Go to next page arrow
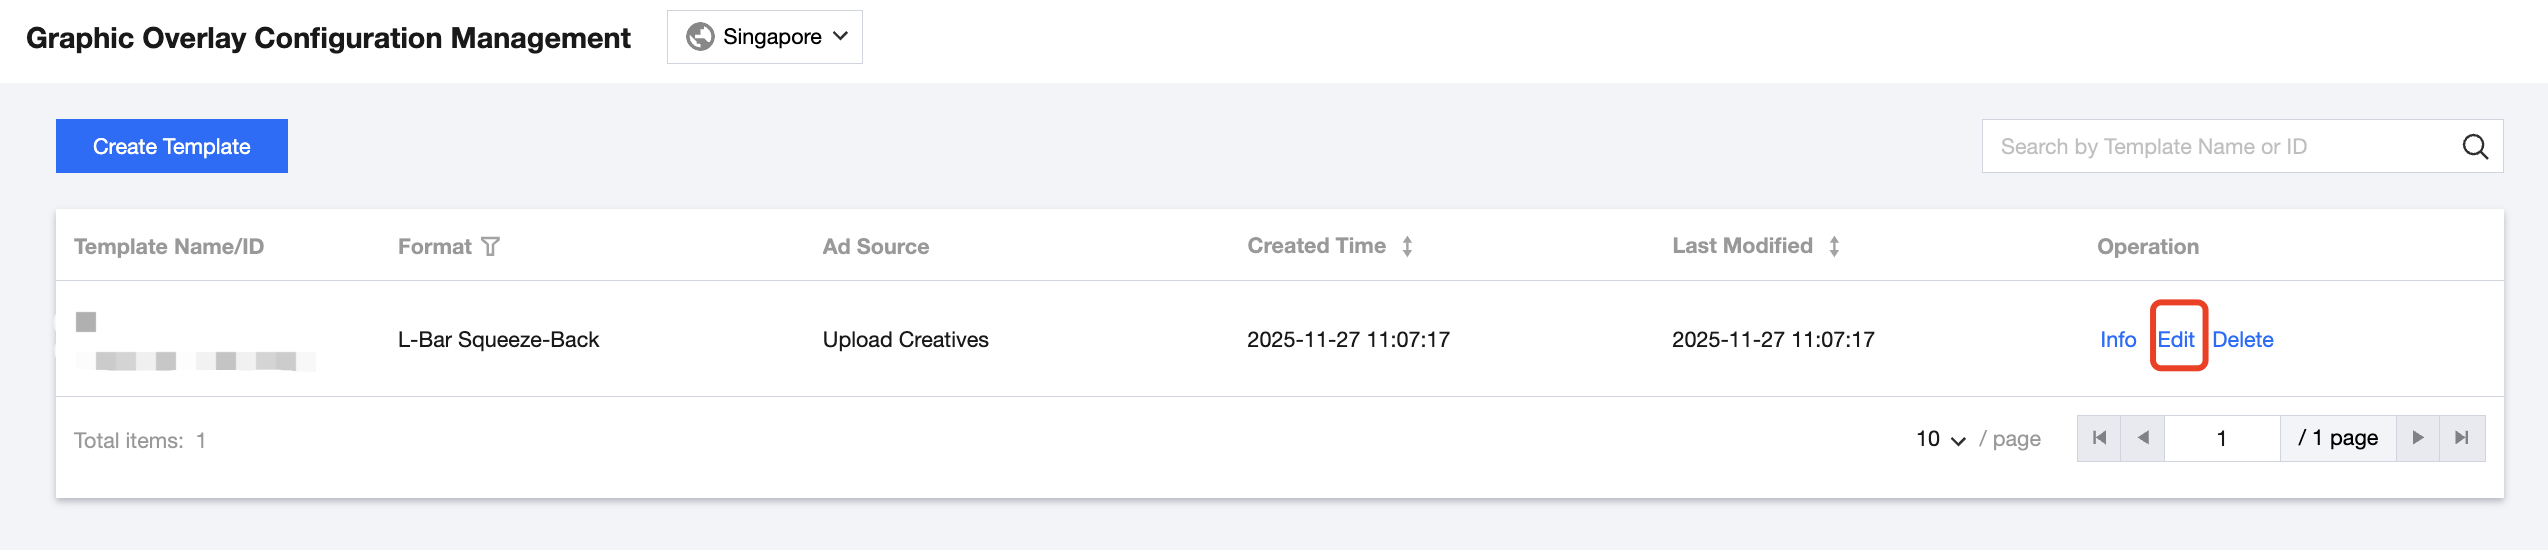The height and width of the screenshot is (550, 2548). (2417, 438)
